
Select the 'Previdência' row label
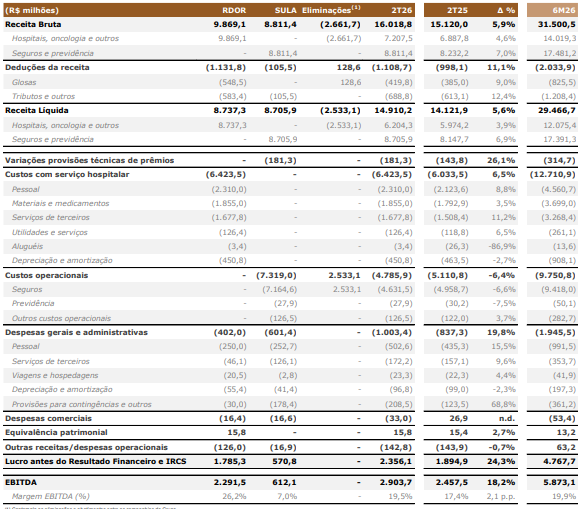point(33,303)
